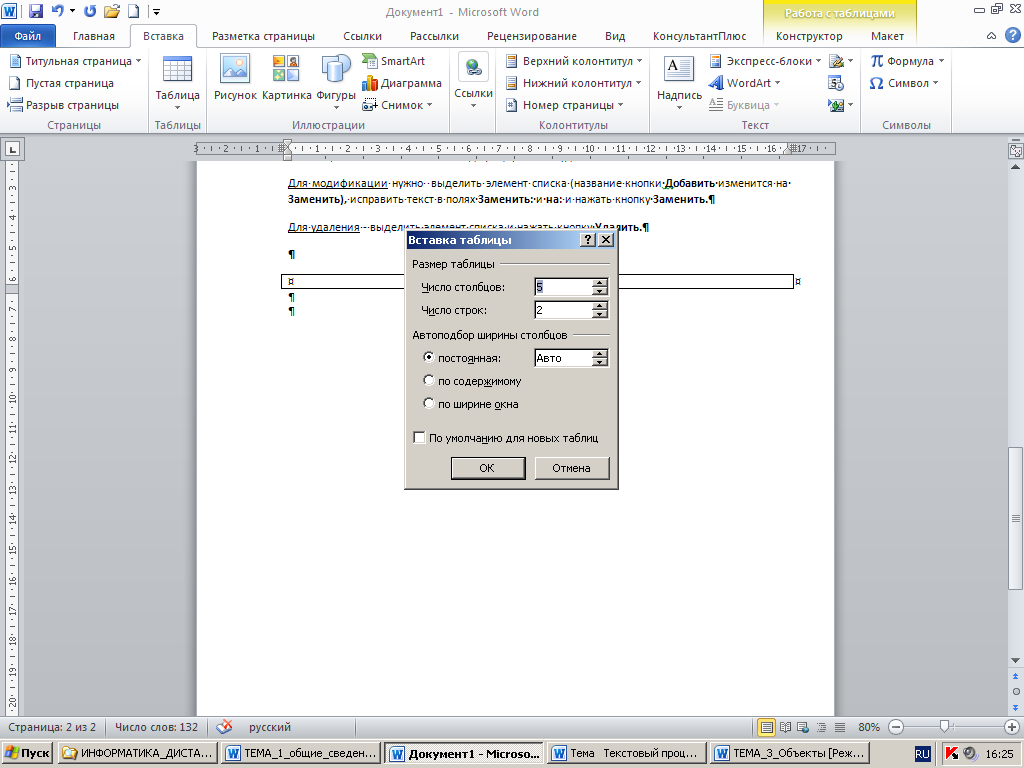The height and width of the screenshot is (768, 1024).
Task: Cancel the dialog with Отмена
Action: 571,468
